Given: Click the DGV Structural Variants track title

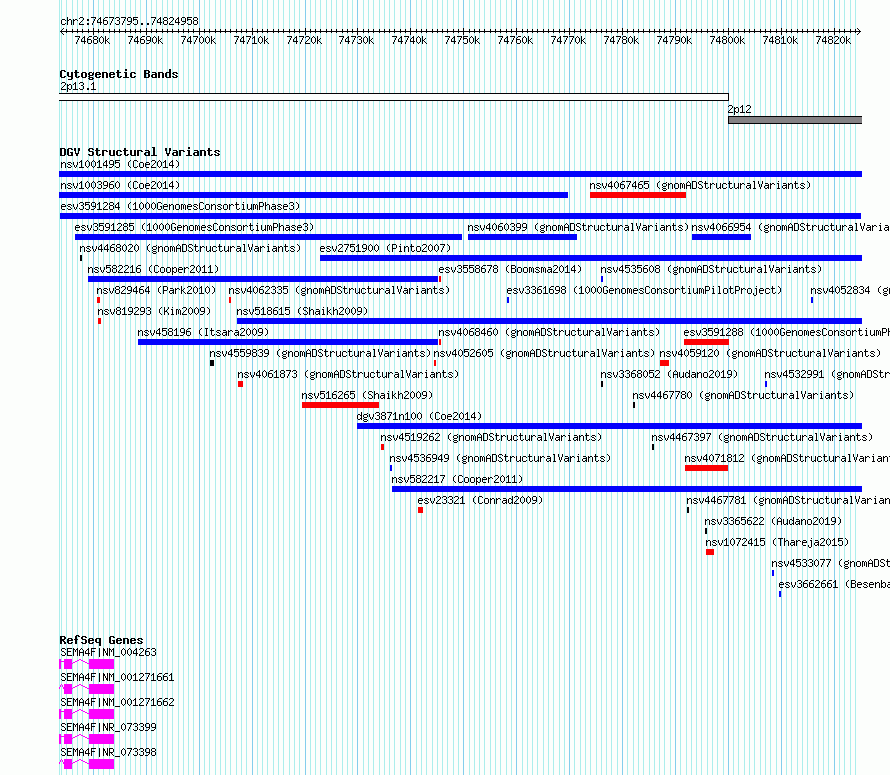Looking at the screenshot, I should (140, 152).
